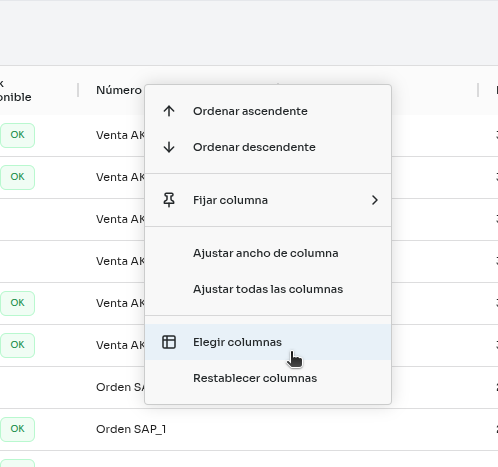Screen dimensions: 498x467
Task: Choose Ajustar todas las columnas
Action: 268,289
